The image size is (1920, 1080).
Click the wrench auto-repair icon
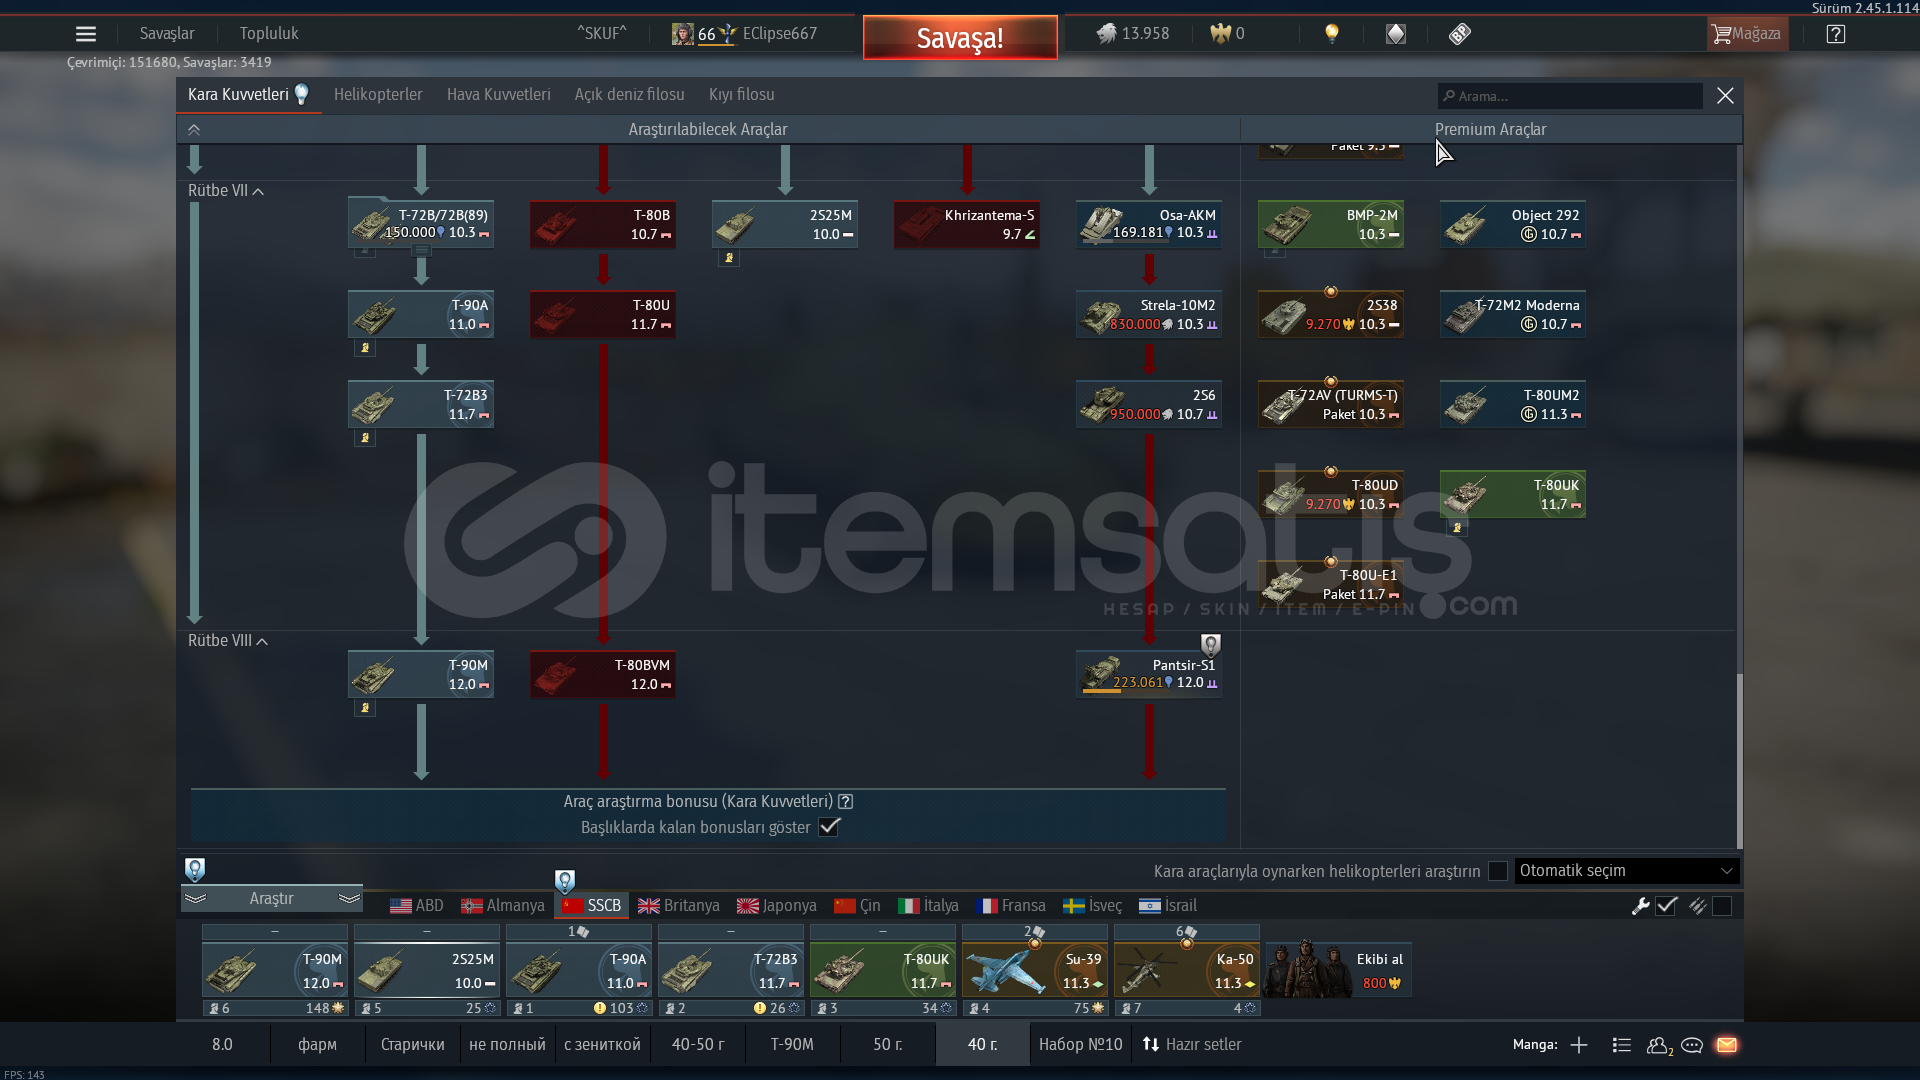[x=1640, y=906]
